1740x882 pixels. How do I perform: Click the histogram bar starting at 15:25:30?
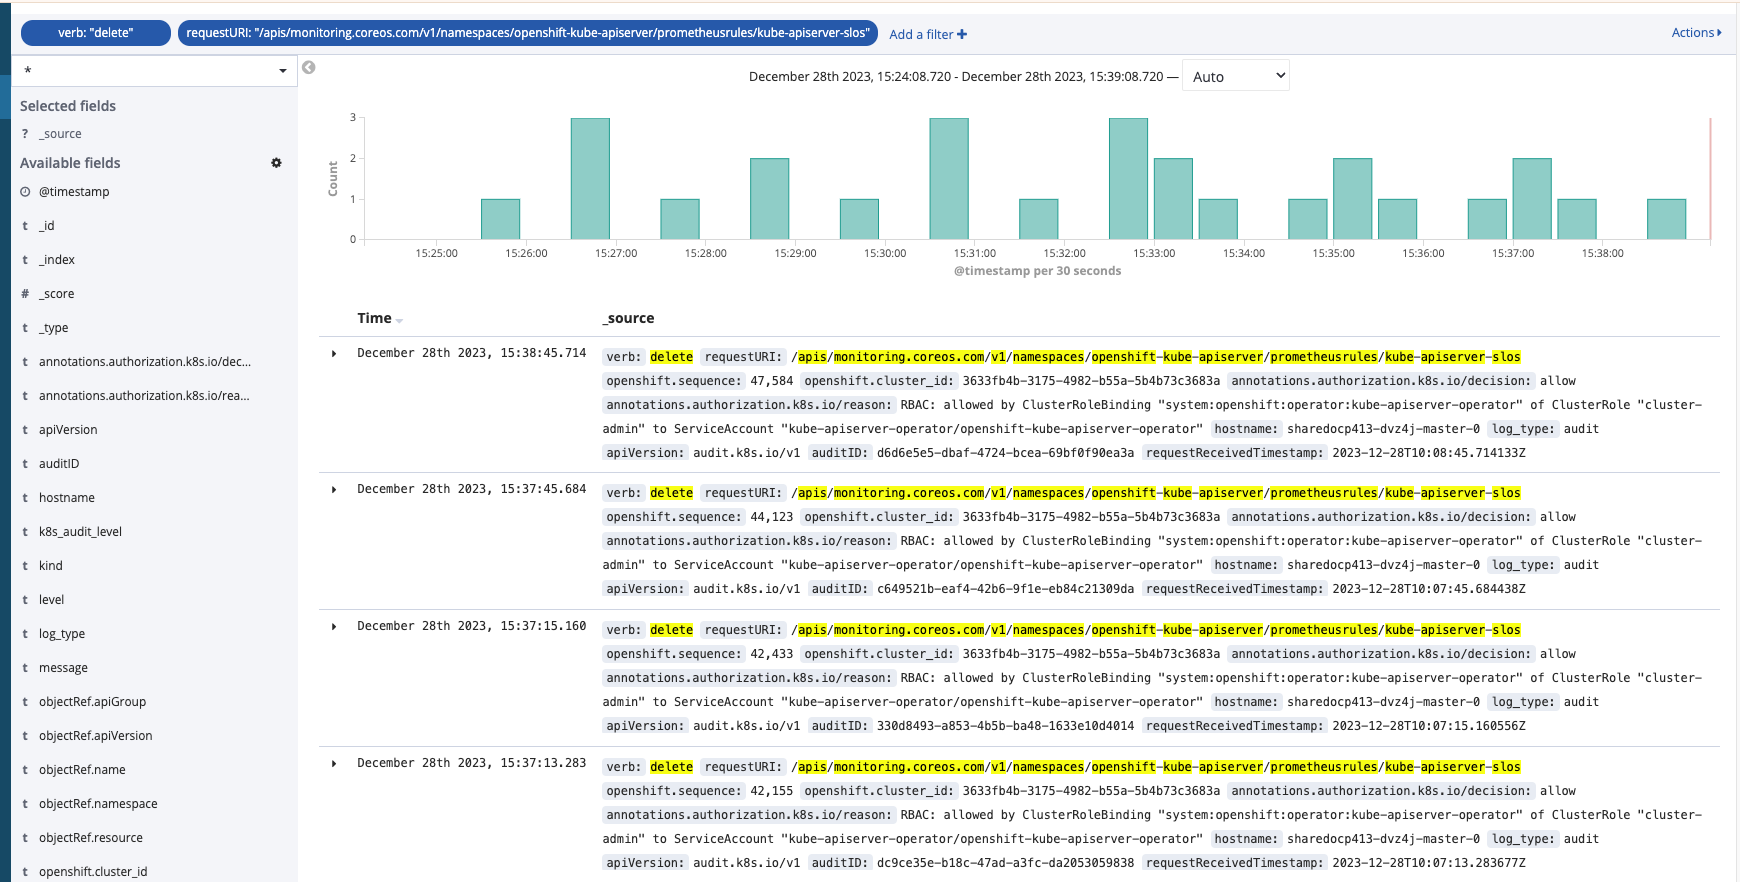coord(500,219)
